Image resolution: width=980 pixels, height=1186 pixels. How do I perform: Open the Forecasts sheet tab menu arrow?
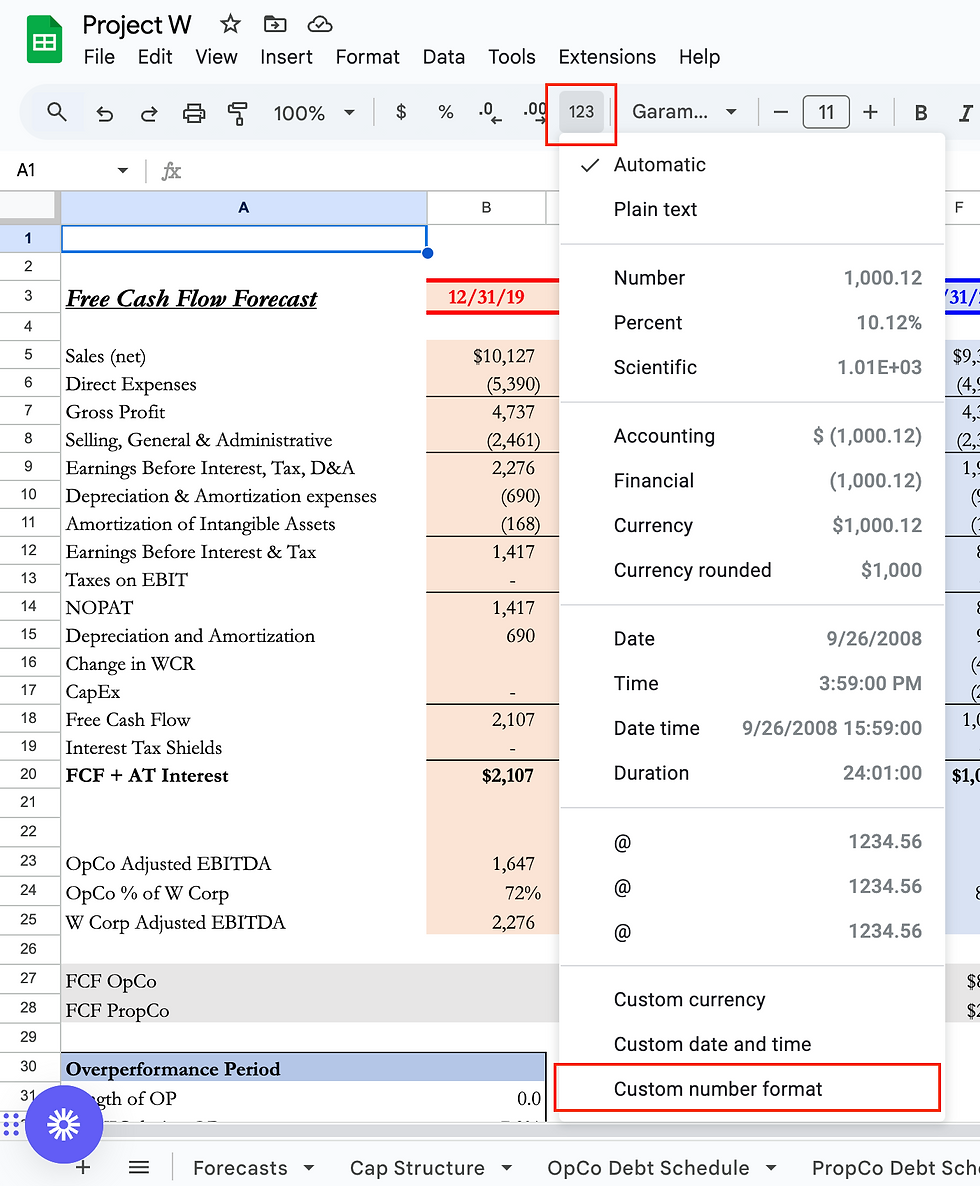(x=309, y=1168)
